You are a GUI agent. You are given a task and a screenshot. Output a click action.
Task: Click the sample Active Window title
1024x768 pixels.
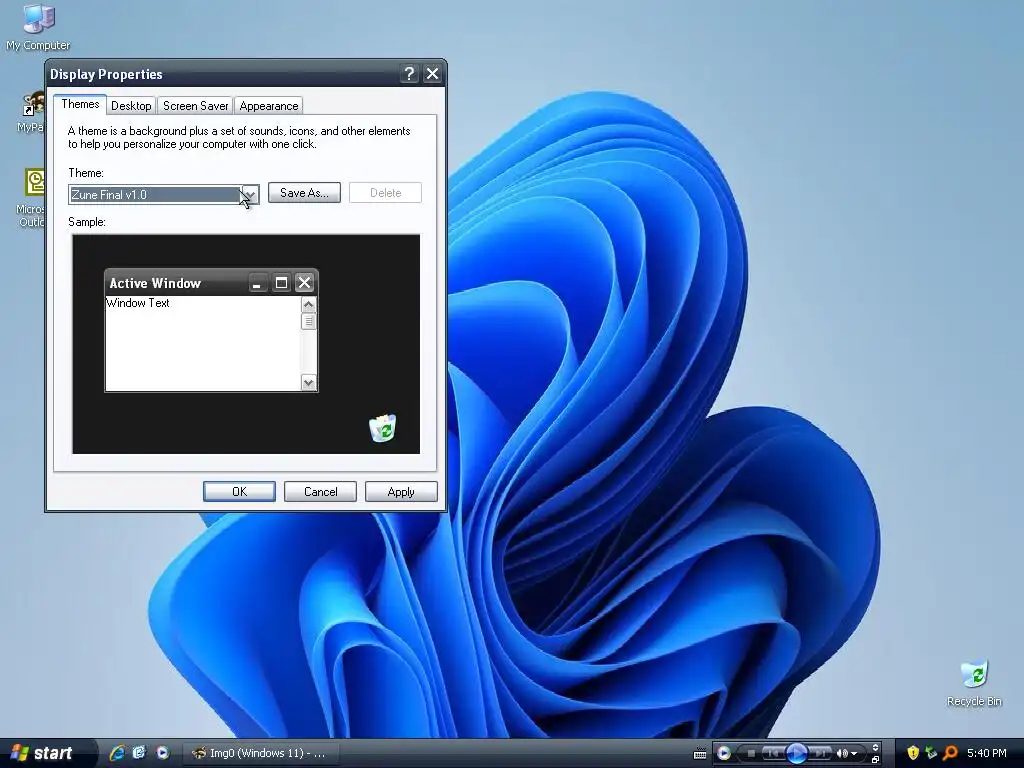pyautogui.click(x=155, y=283)
